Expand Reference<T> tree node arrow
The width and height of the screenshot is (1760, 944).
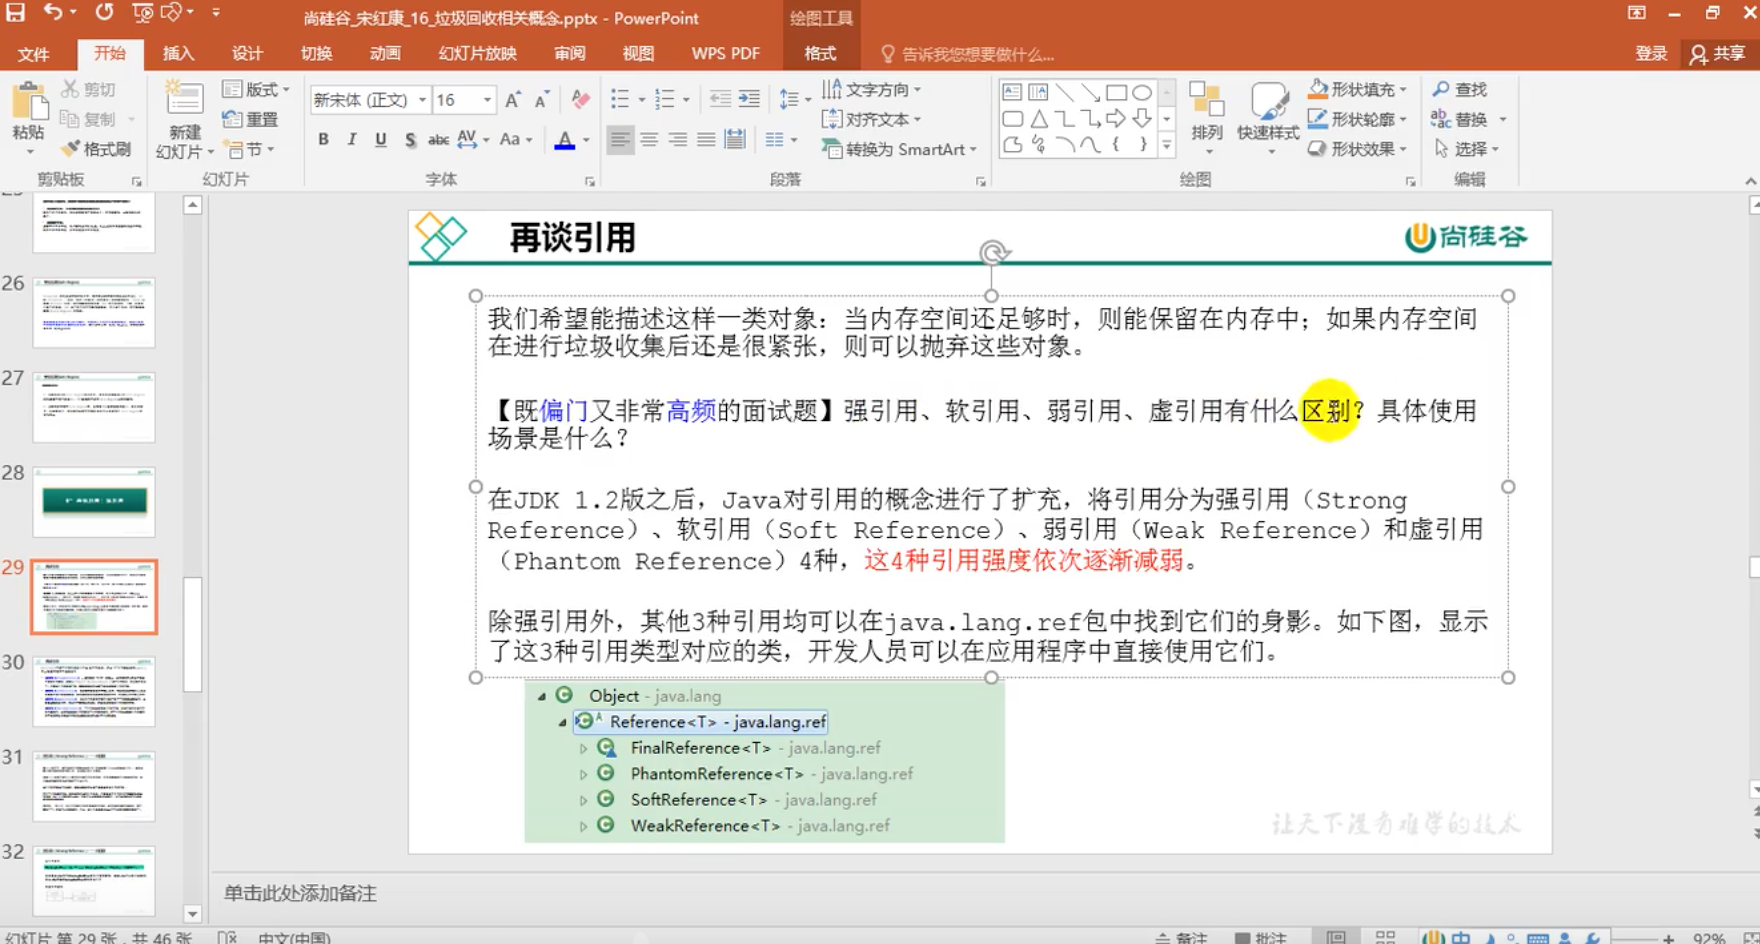(562, 722)
